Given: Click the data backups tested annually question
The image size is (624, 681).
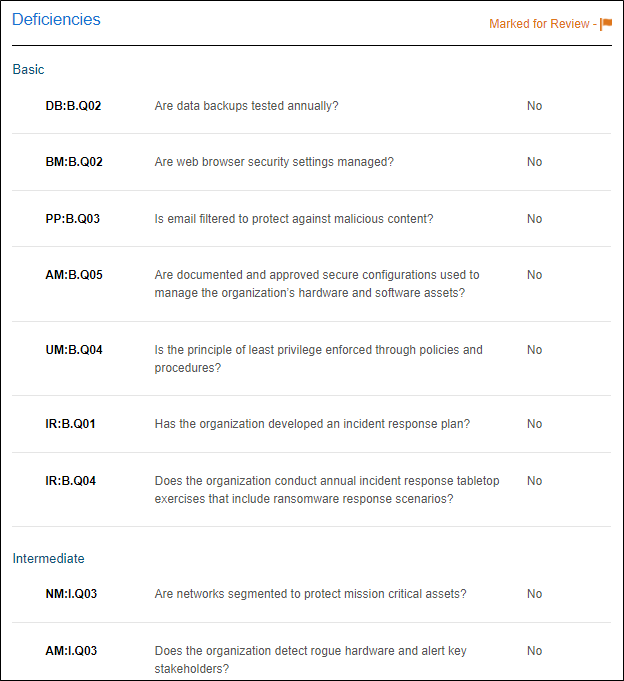Looking at the screenshot, I should (x=246, y=106).
